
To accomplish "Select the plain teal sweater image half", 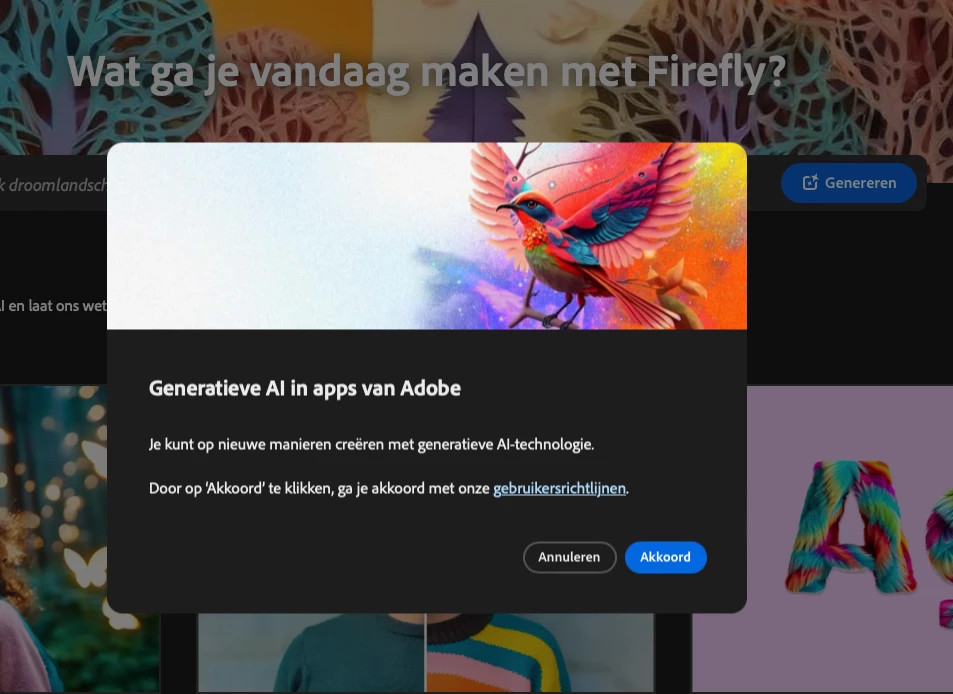I will pyautogui.click(x=311, y=652).
